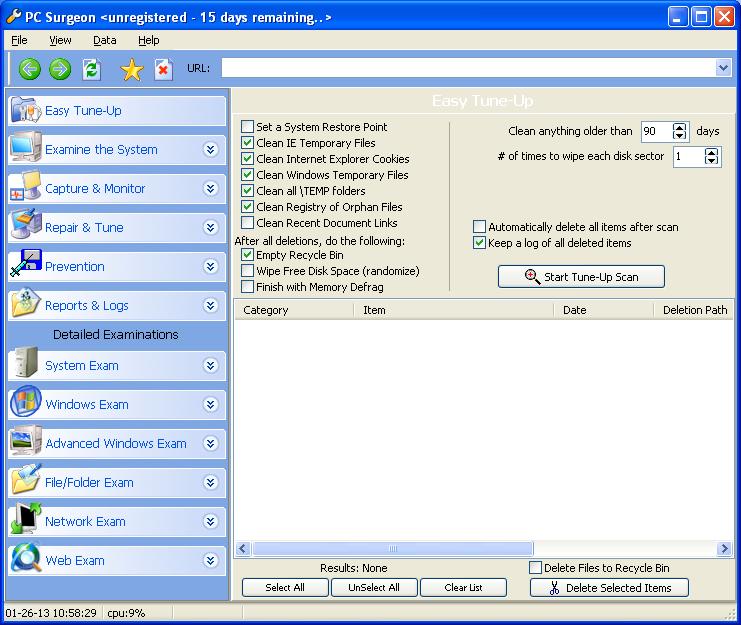Expand the Prevention section chevron
The width and height of the screenshot is (741, 625).
(210, 266)
